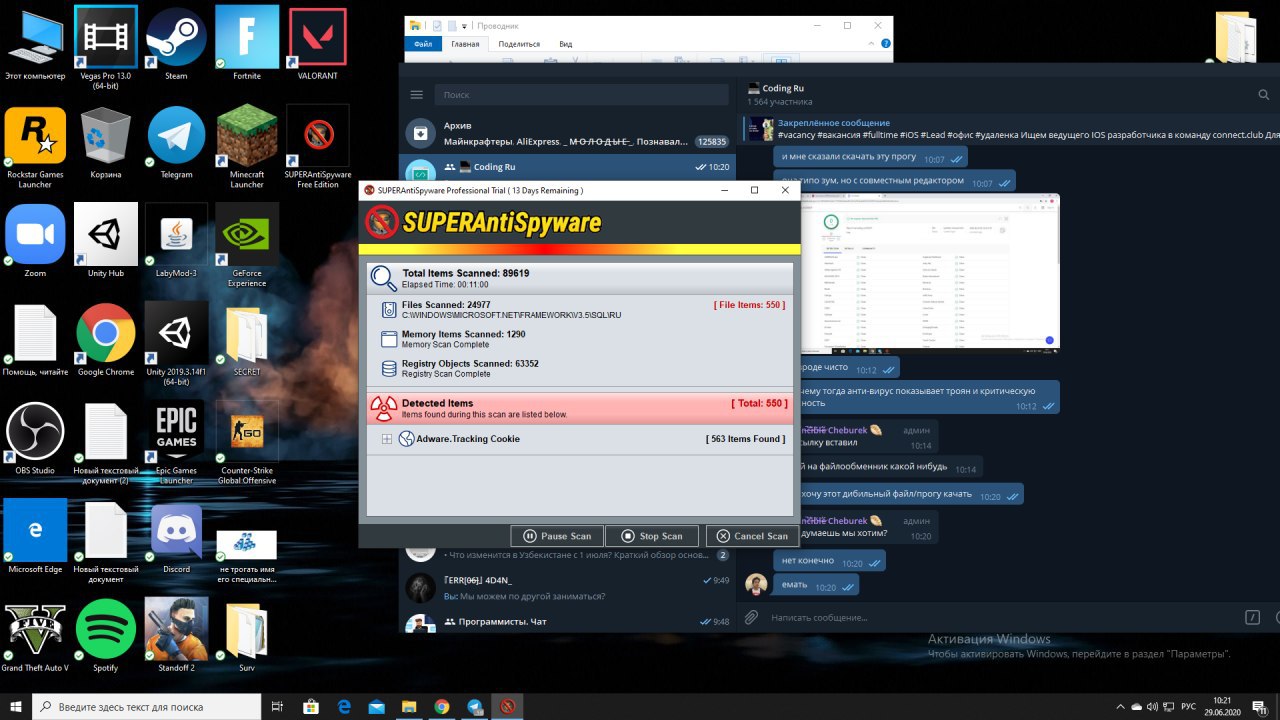Open Программисты. Чат in Telegram list

click(568, 622)
